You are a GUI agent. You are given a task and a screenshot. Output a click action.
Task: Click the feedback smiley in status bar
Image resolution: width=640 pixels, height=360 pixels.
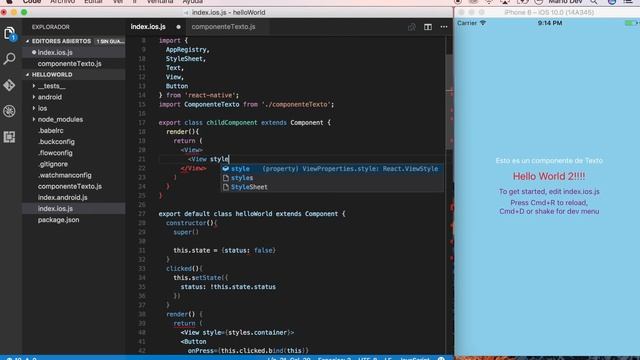(441, 358)
